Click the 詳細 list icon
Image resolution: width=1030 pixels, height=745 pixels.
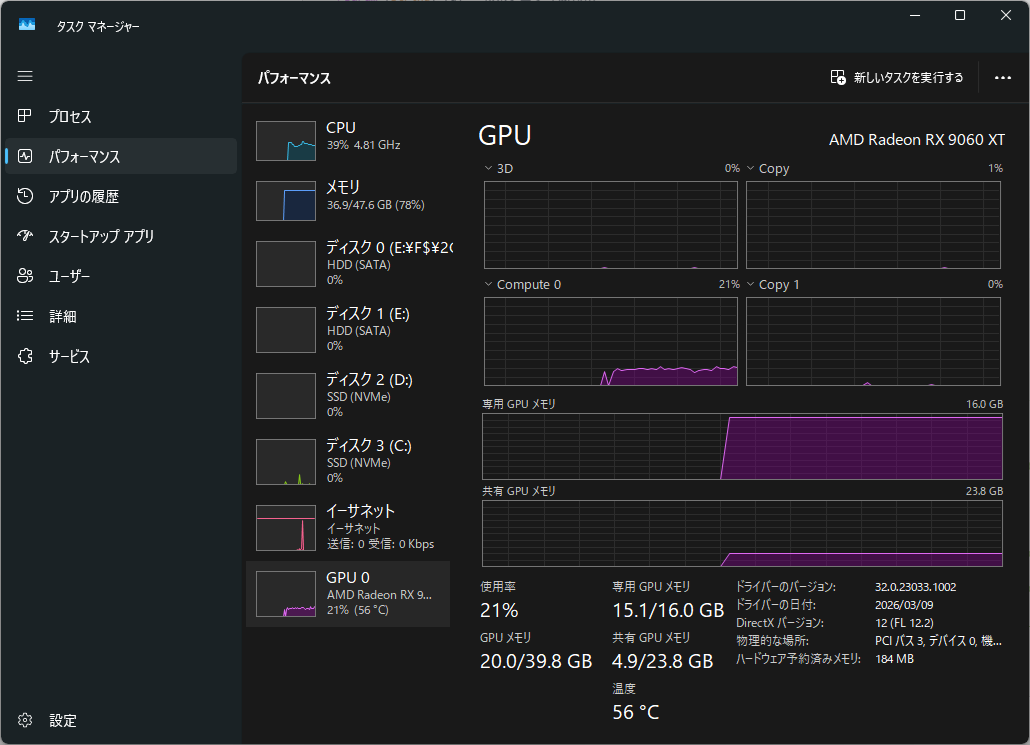click(25, 316)
